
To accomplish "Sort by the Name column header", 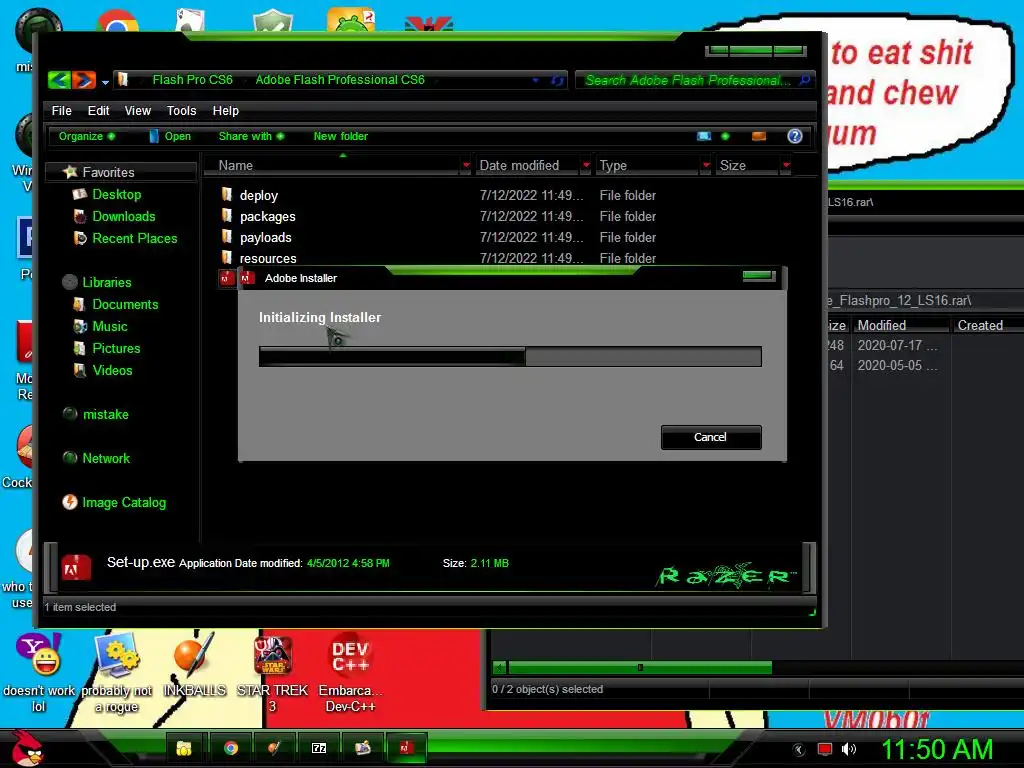I will 332,165.
